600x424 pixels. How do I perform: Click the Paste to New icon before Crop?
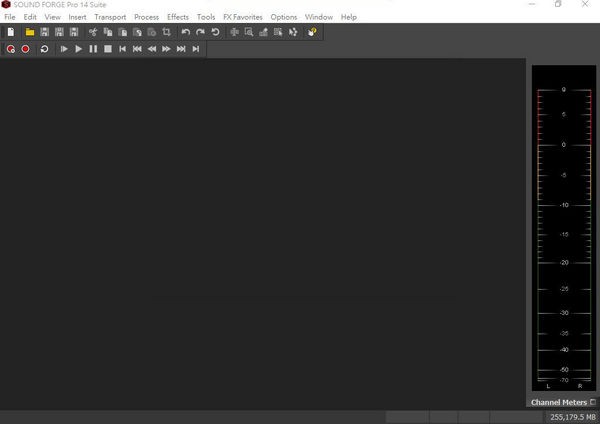click(152, 32)
